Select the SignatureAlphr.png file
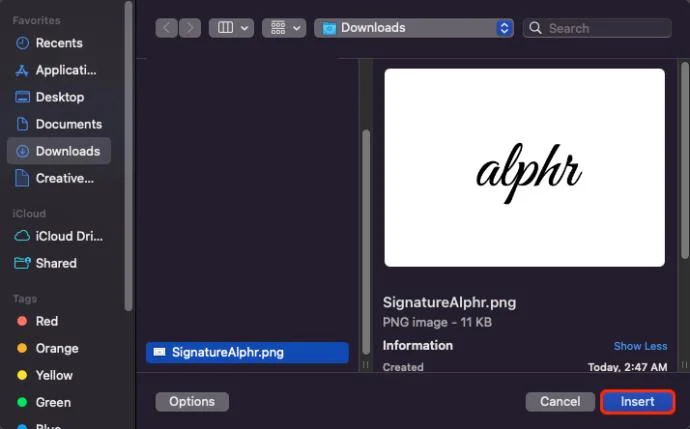690x429 pixels. click(x=247, y=352)
